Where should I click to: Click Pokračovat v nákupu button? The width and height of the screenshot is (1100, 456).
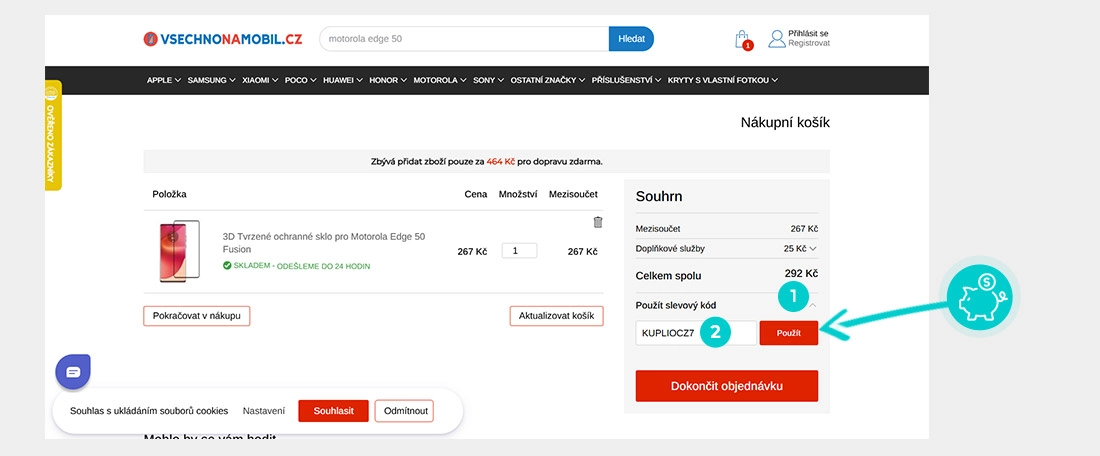tap(196, 316)
